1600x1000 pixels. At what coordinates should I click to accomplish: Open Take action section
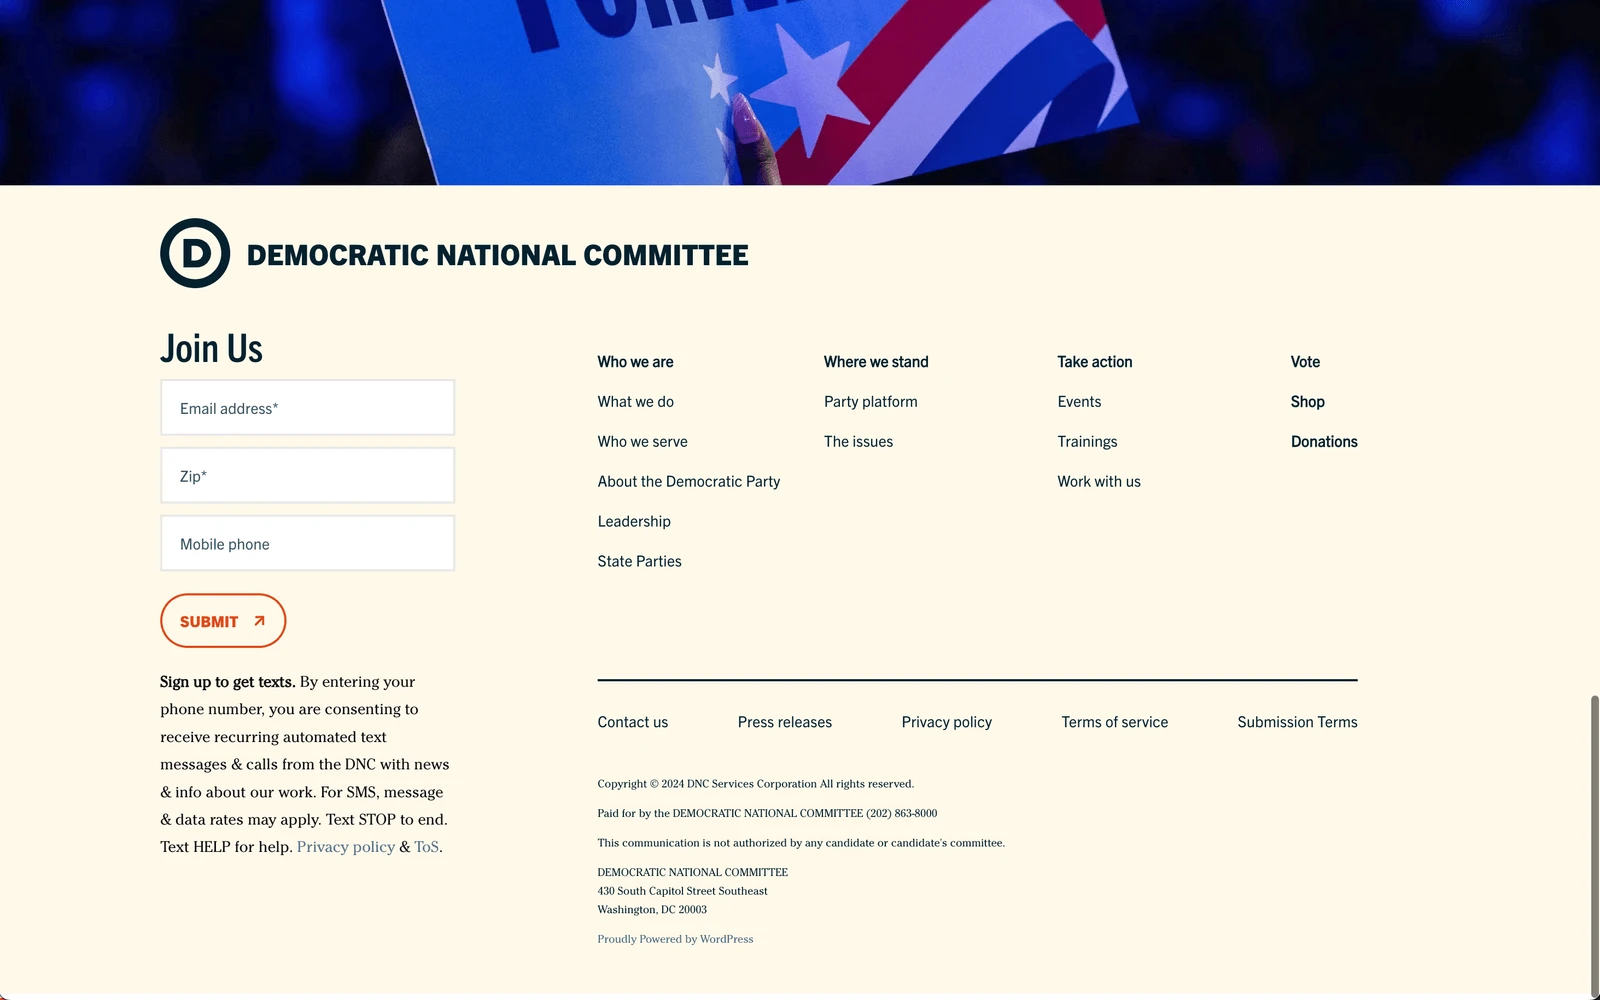[1095, 362]
